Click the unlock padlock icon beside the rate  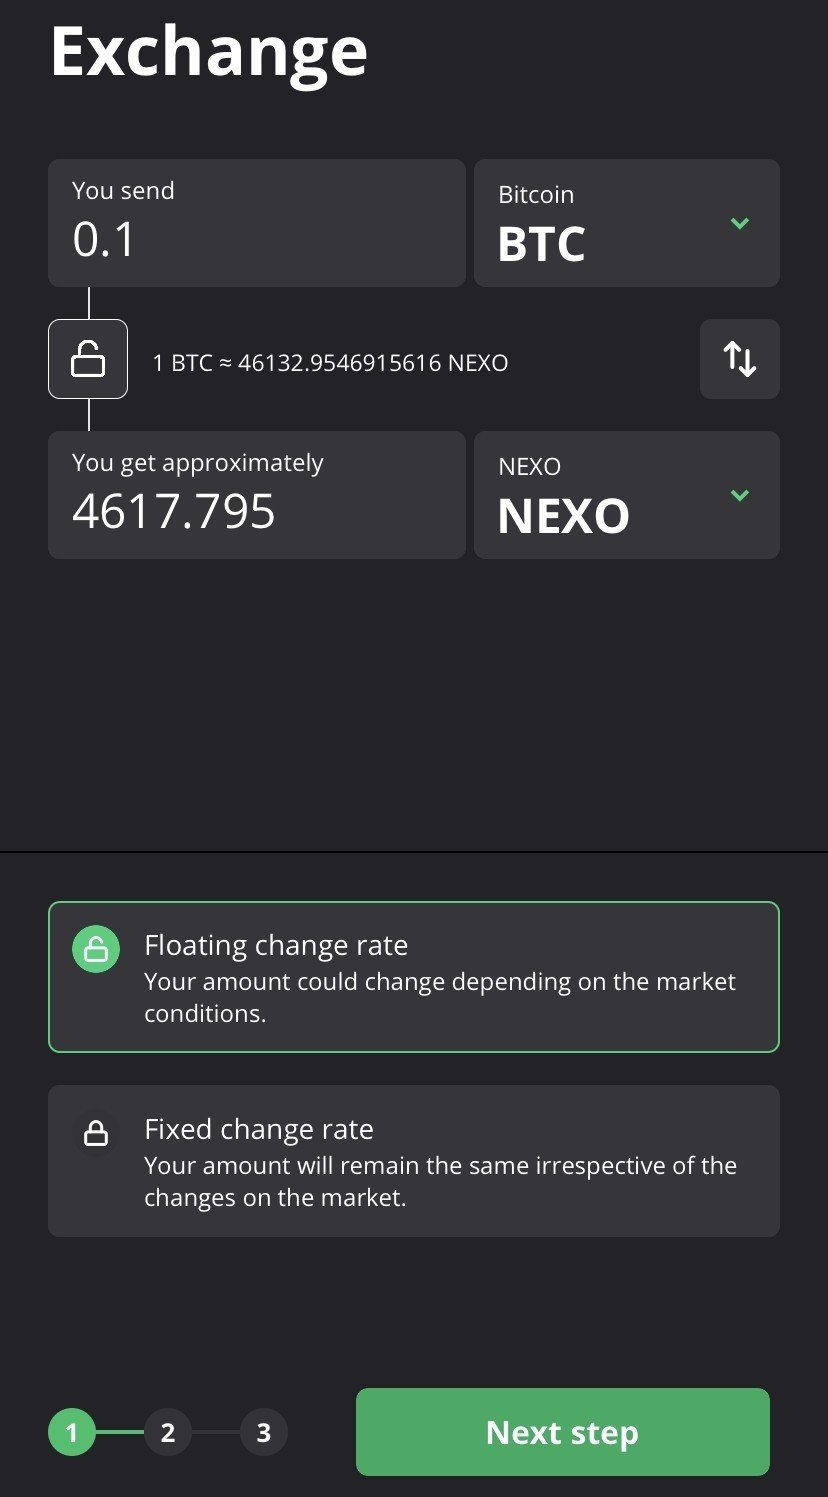(88, 359)
